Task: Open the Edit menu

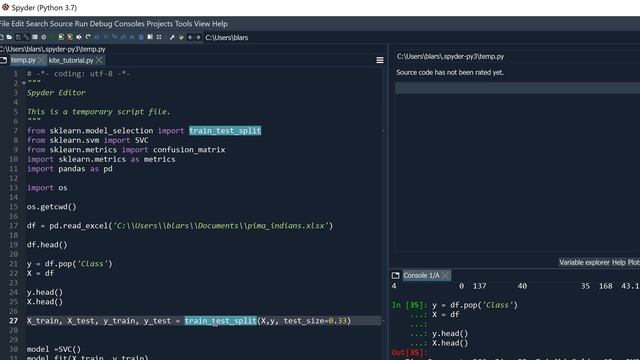Action: pos(18,24)
